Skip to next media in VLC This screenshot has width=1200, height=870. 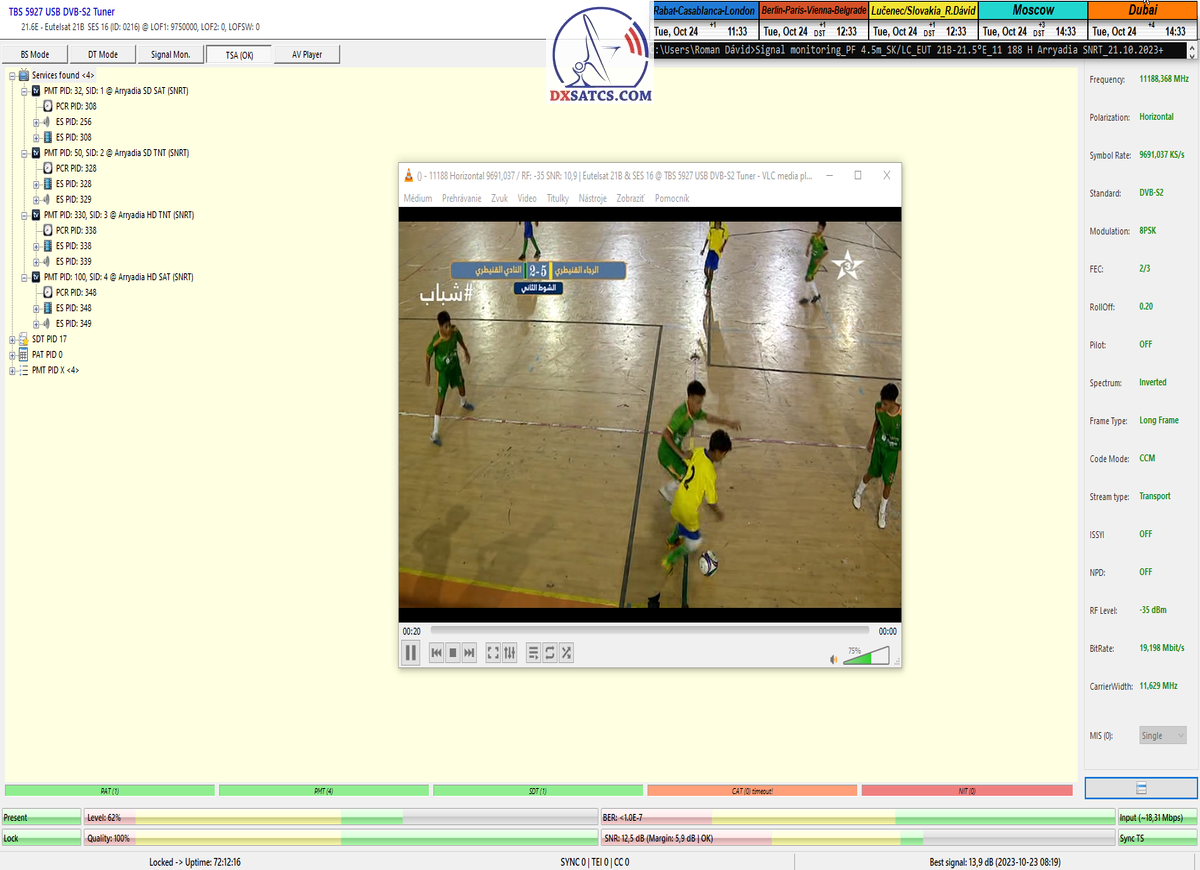469,653
